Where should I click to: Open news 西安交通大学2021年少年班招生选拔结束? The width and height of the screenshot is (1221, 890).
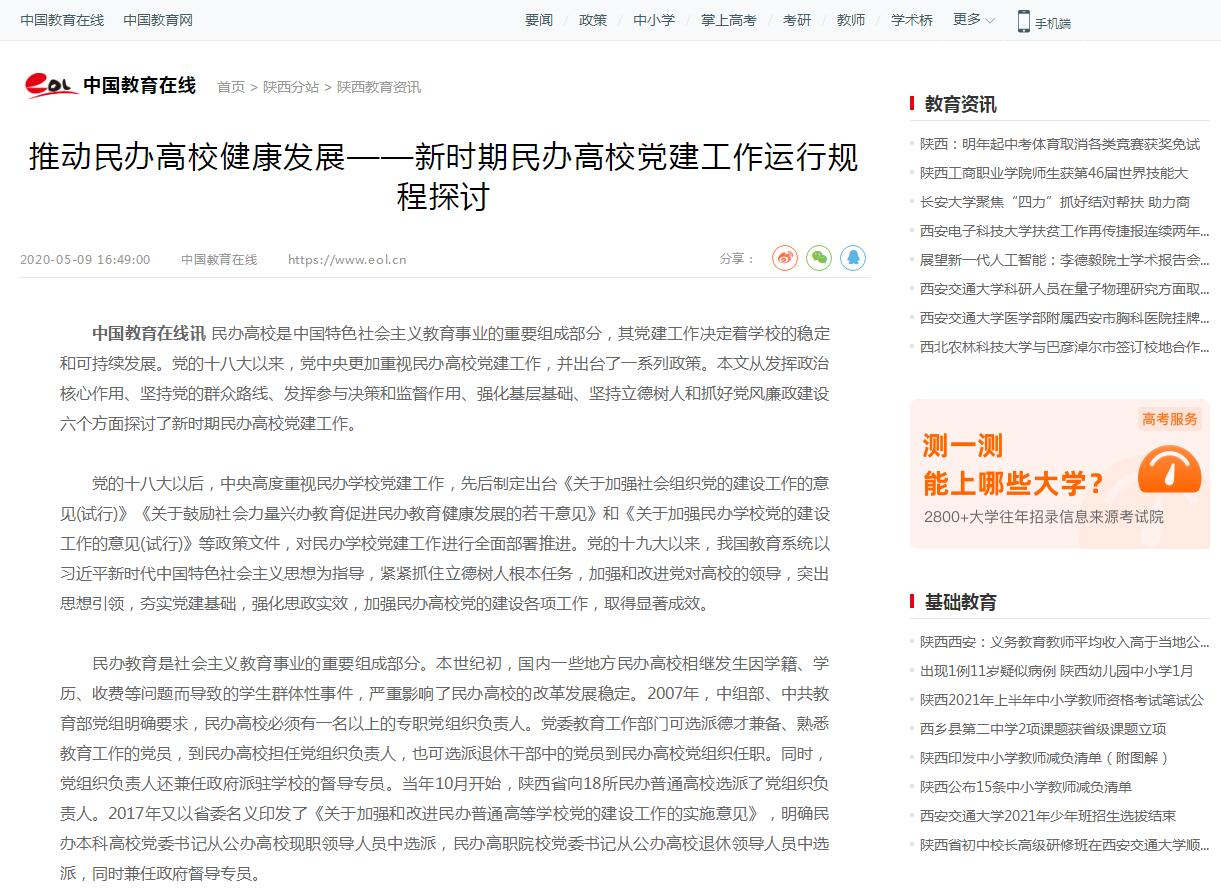pos(1048,816)
